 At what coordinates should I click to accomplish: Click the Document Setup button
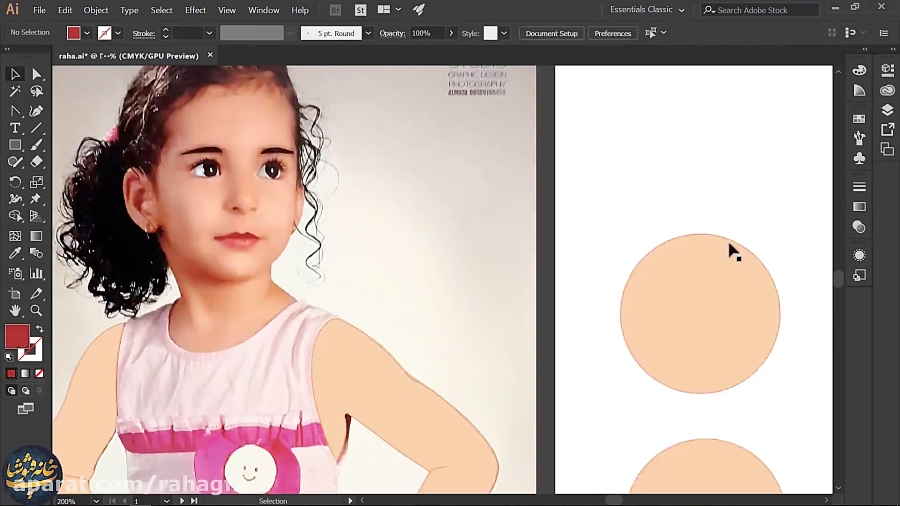[x=552, y=33]
